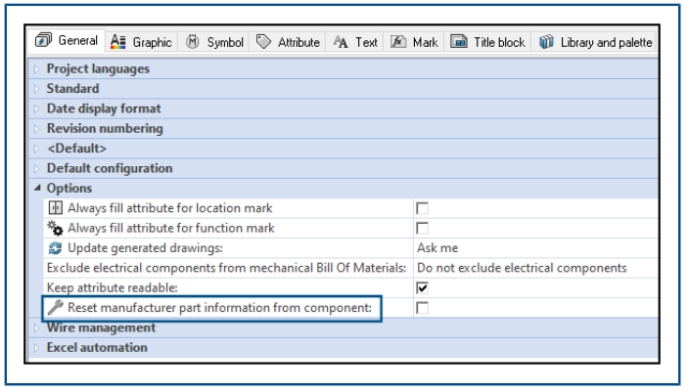Click the Symbol tab motor icon
Viewport: 688px width, 392px height.
[192, 42]
